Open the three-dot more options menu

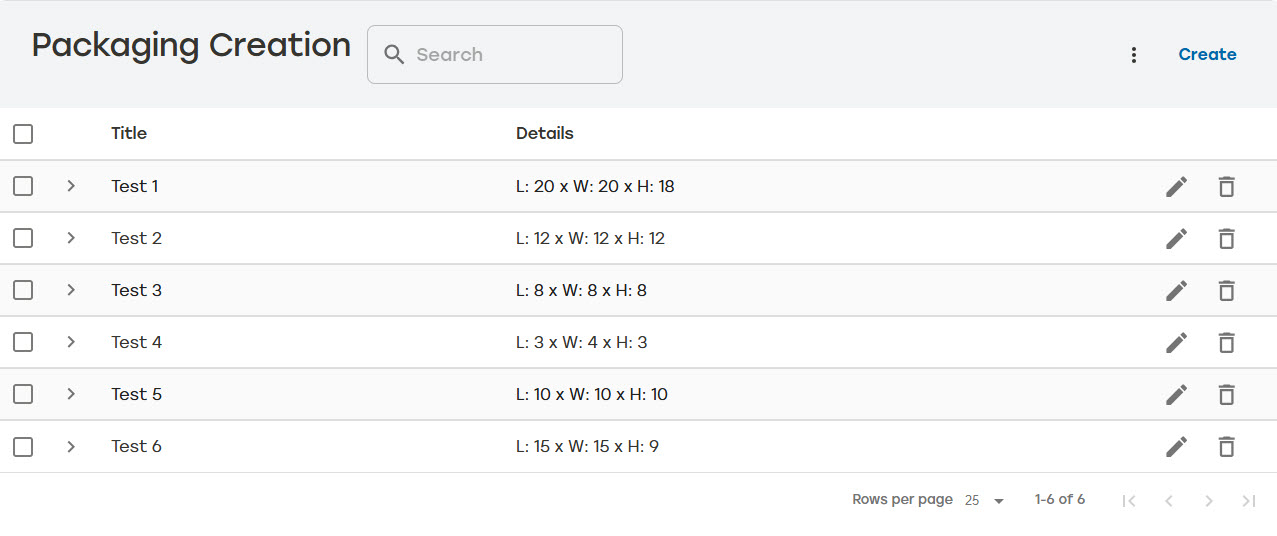point(1134,55)
